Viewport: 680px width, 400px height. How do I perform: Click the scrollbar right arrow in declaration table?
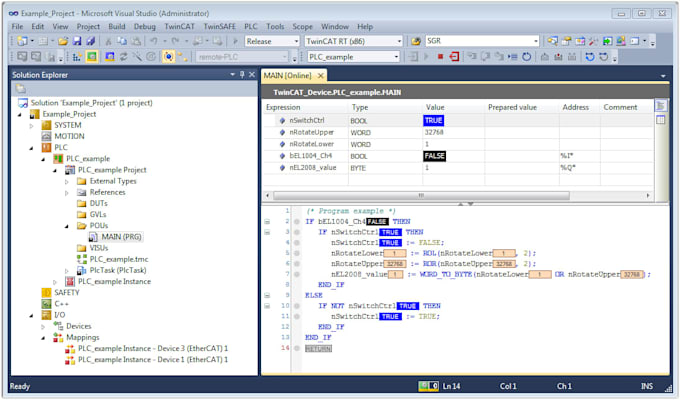(648, 196)
